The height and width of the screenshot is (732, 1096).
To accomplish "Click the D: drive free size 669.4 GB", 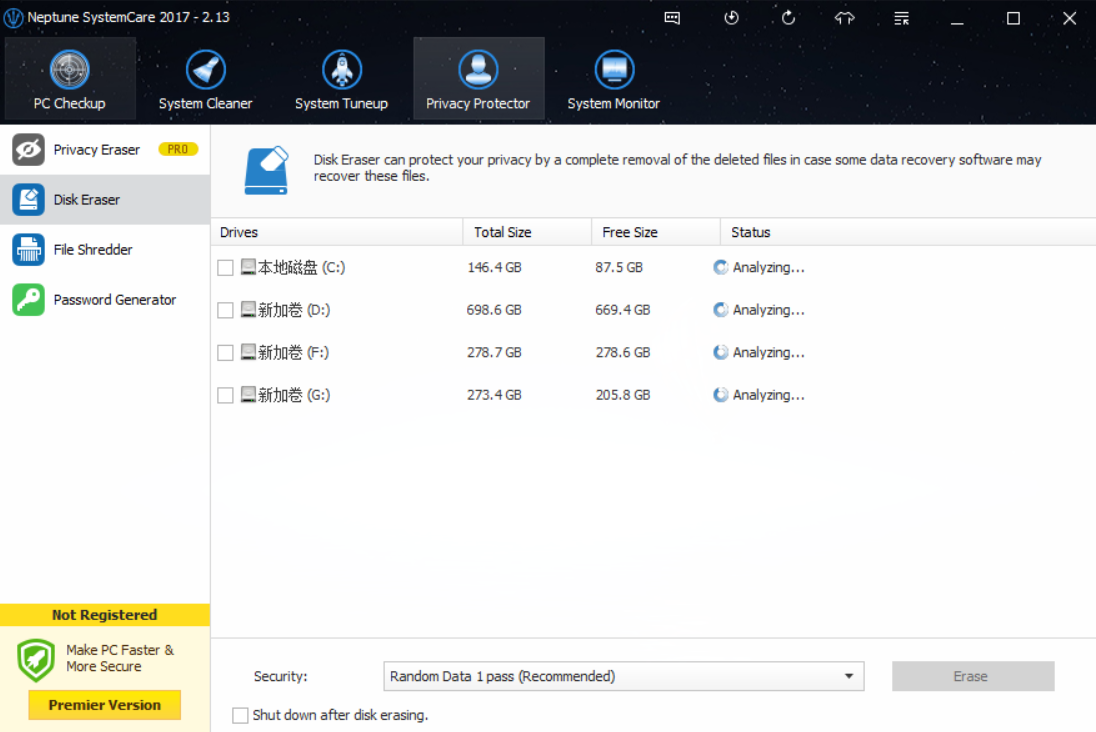I will (623, 310).
